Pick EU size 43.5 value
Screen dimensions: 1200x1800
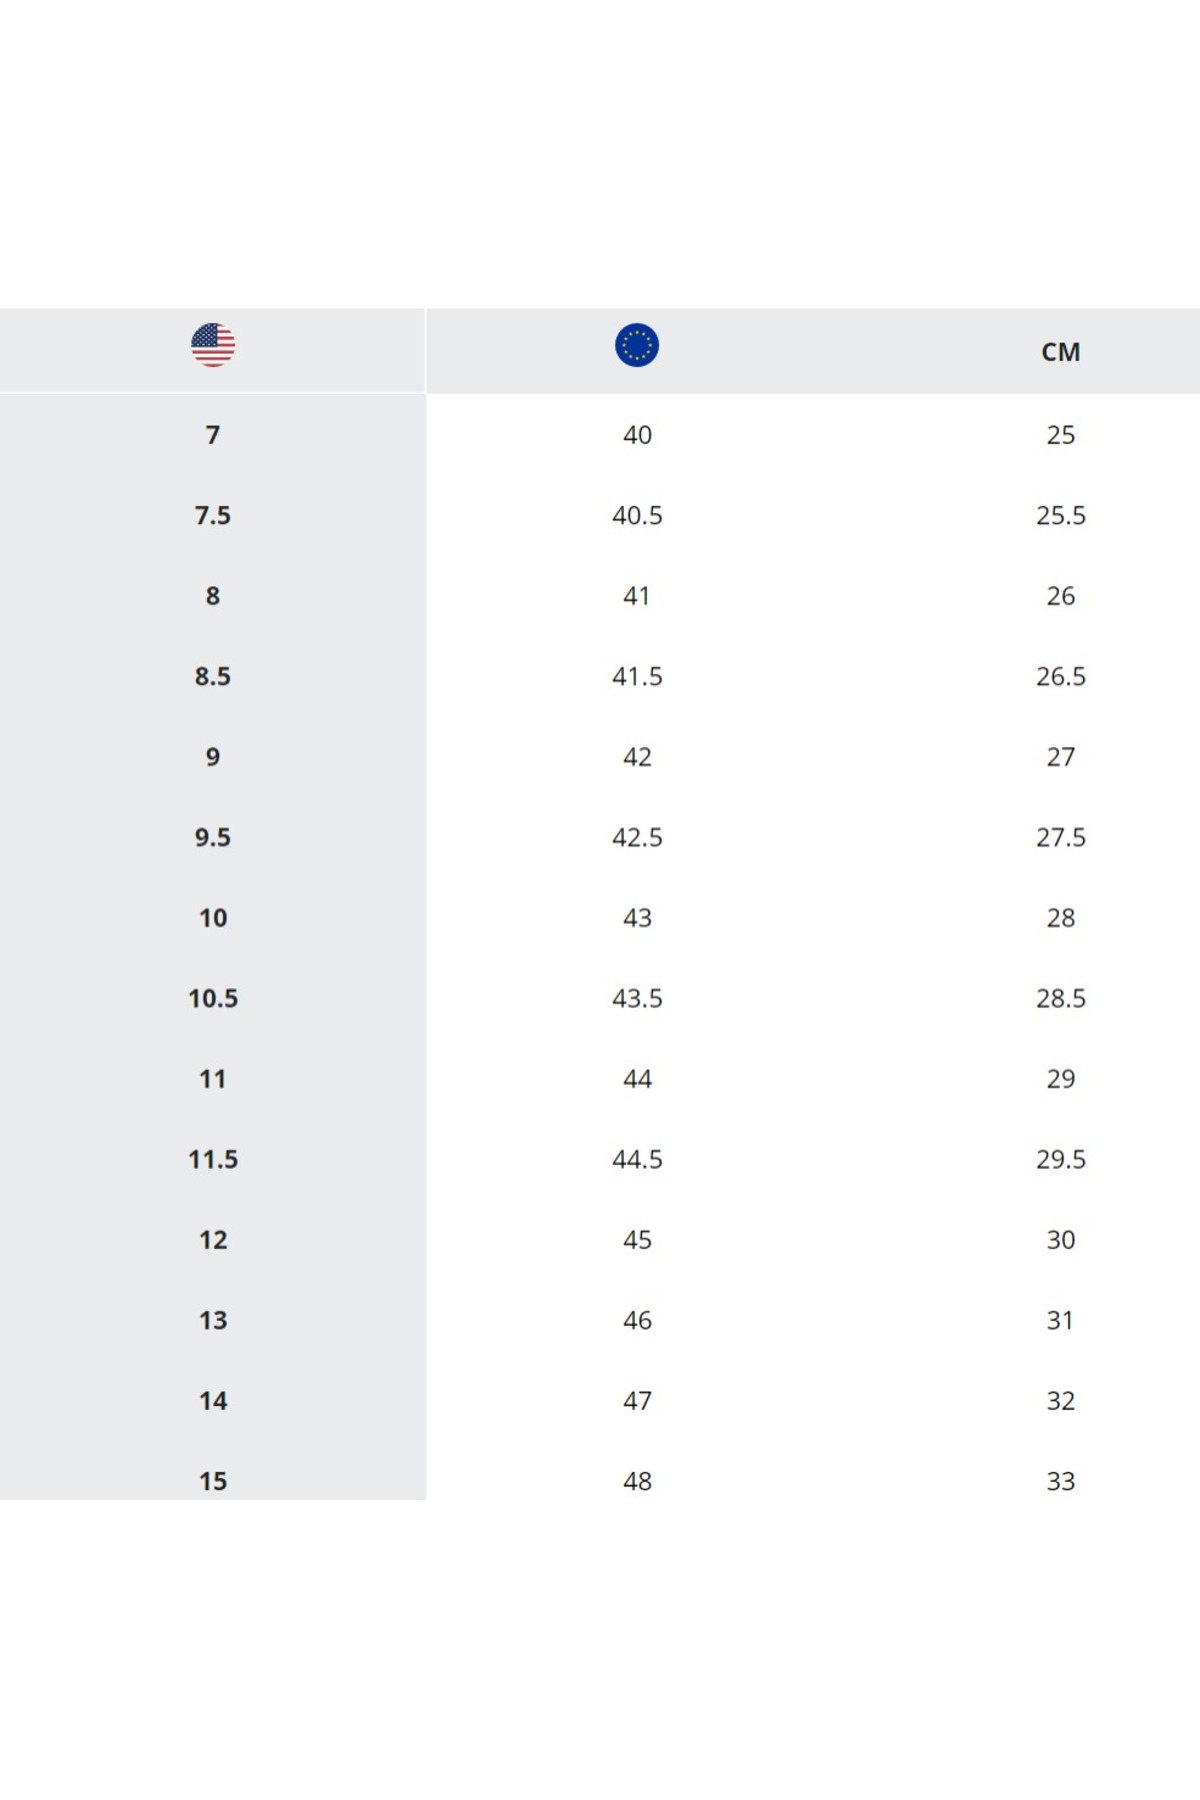click(637, 998)
